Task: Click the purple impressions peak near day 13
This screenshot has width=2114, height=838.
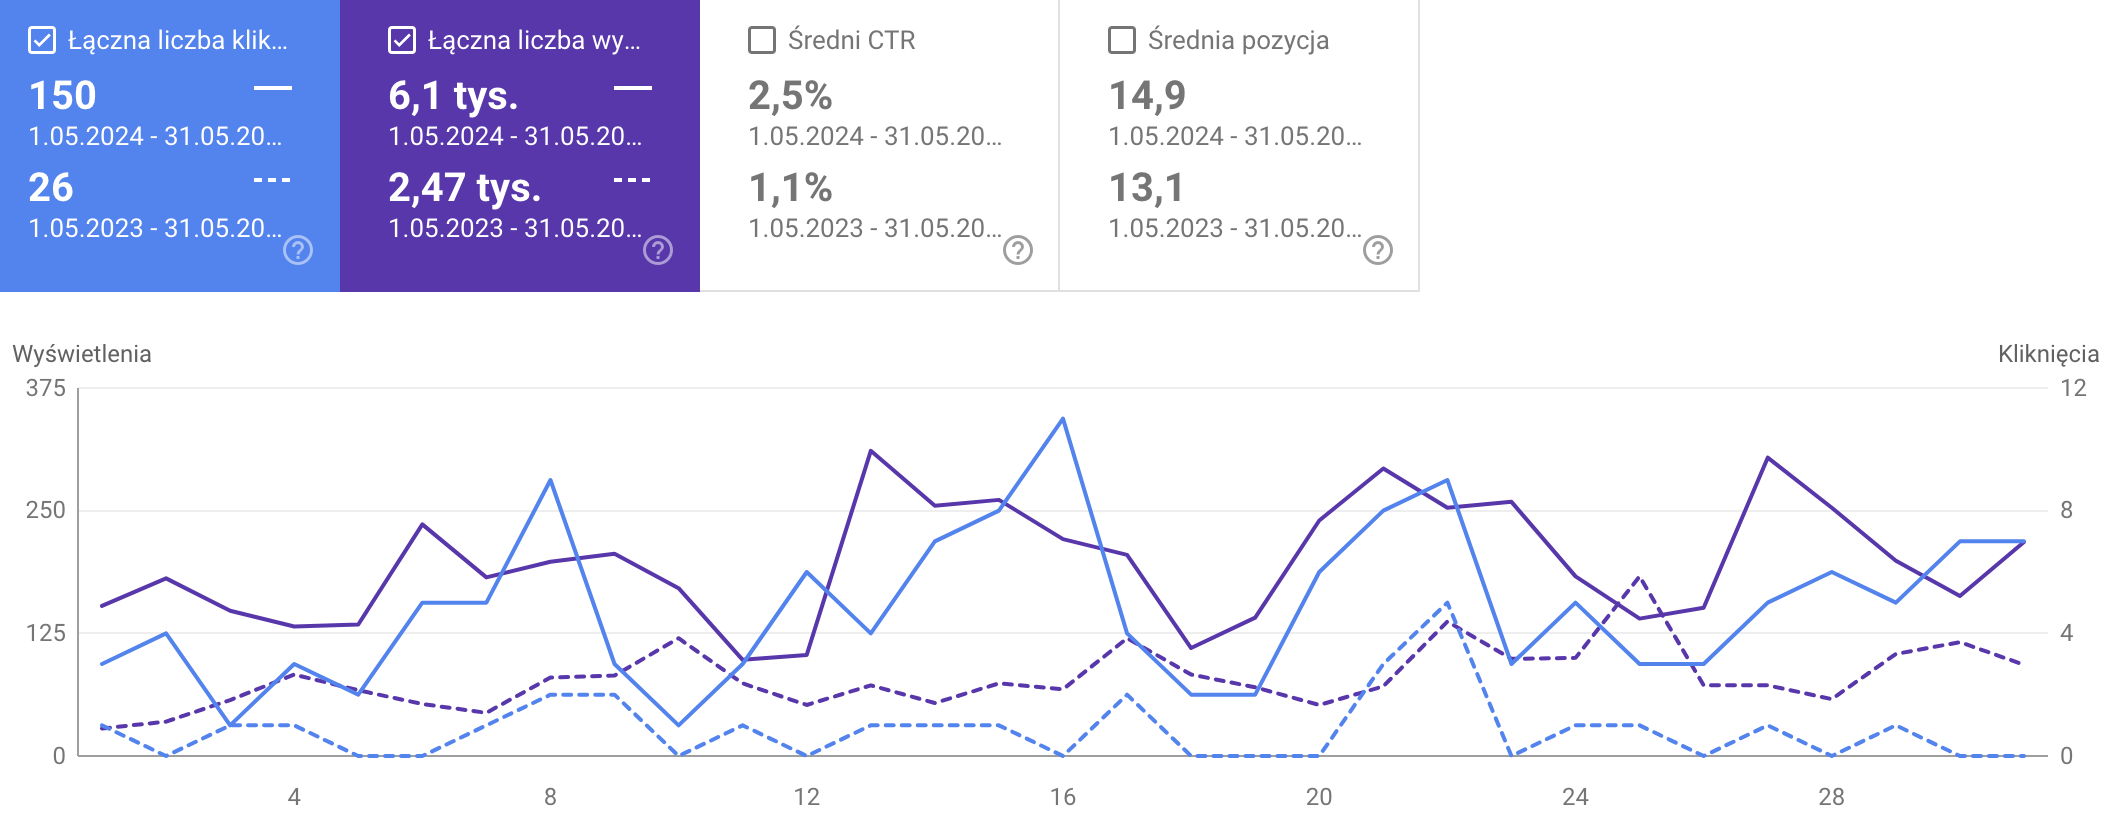Action: (x=871, y=451)
